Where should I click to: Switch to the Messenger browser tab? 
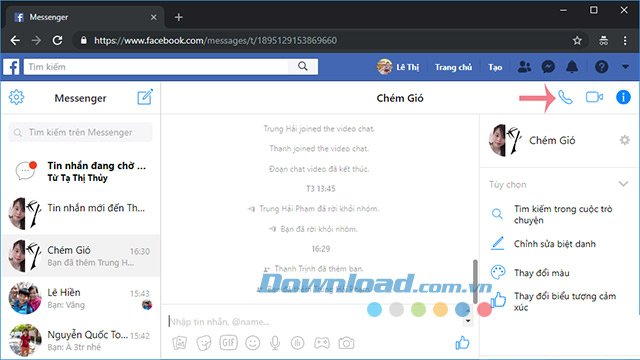coord(85,17)
